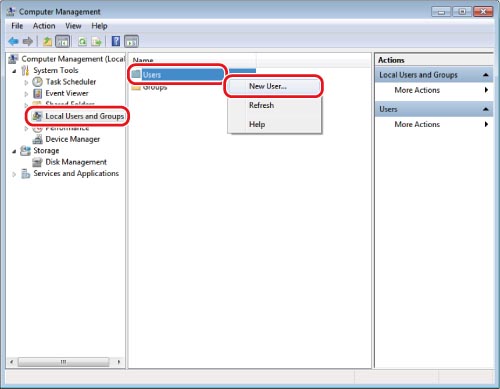Click the Computer Management root node icon
Image resolution: width=500 pixels, height=389 pixels.
pos(13,59)
